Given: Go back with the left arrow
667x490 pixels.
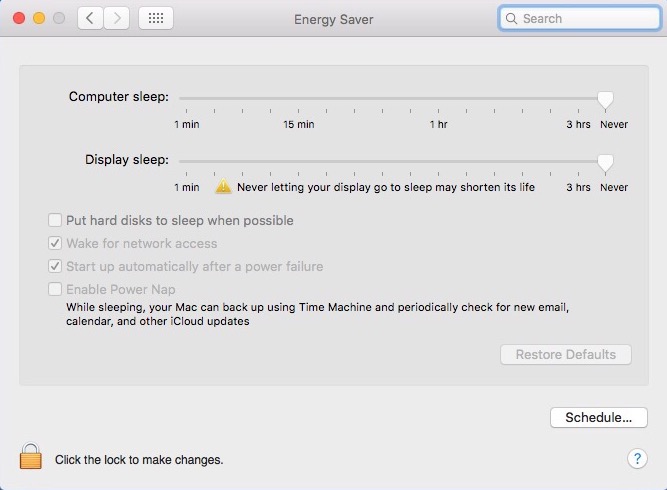Looking at the screenshot, I should tap(90, 18).
